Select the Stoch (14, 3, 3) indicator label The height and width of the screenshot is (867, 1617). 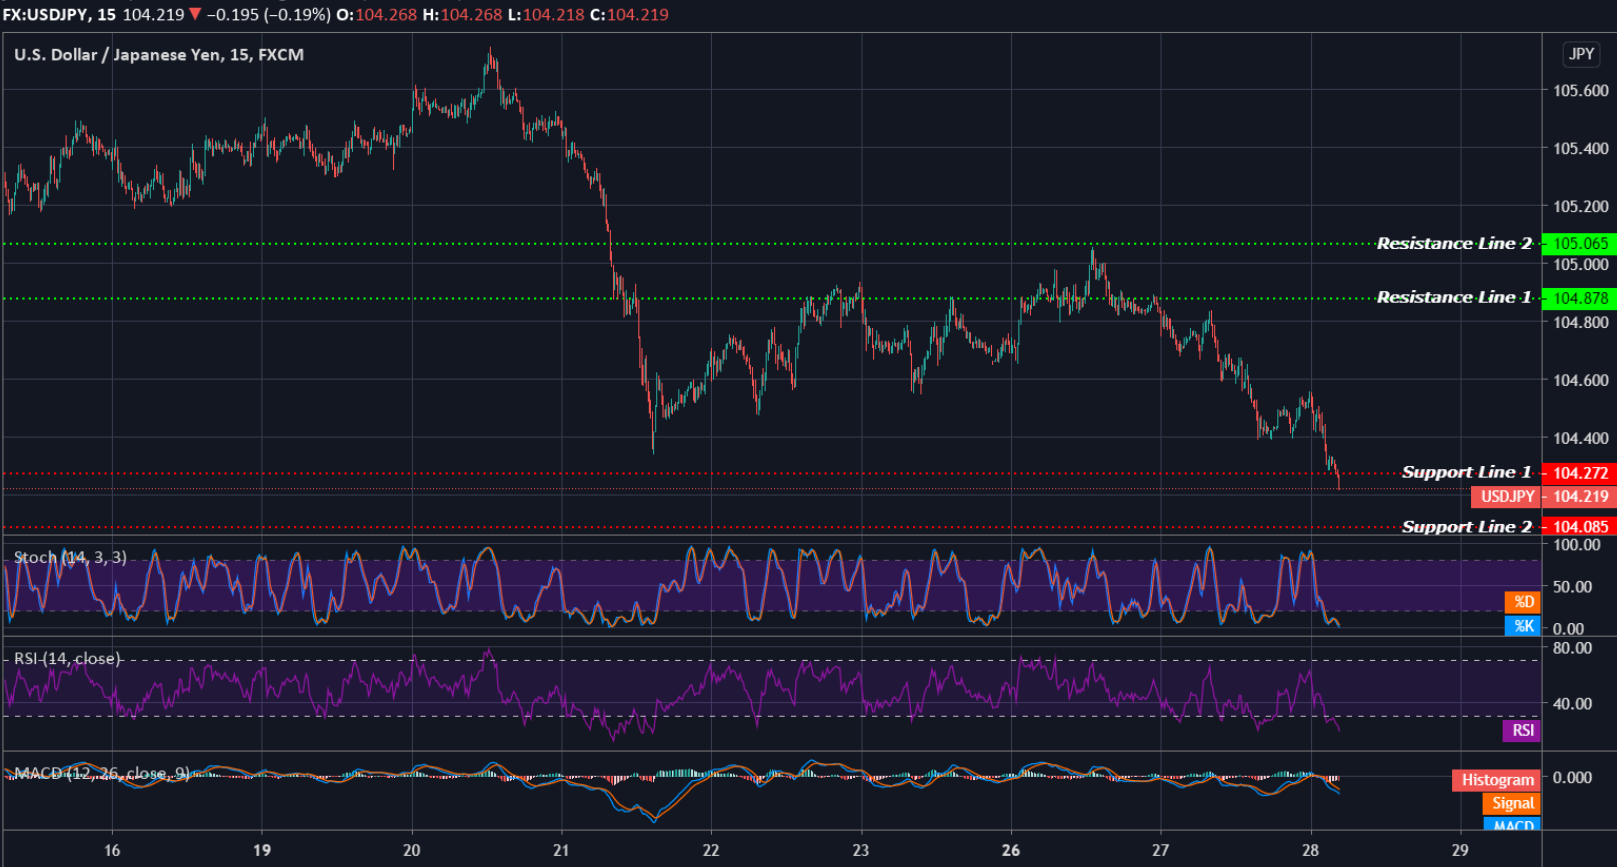pos(70,558)
